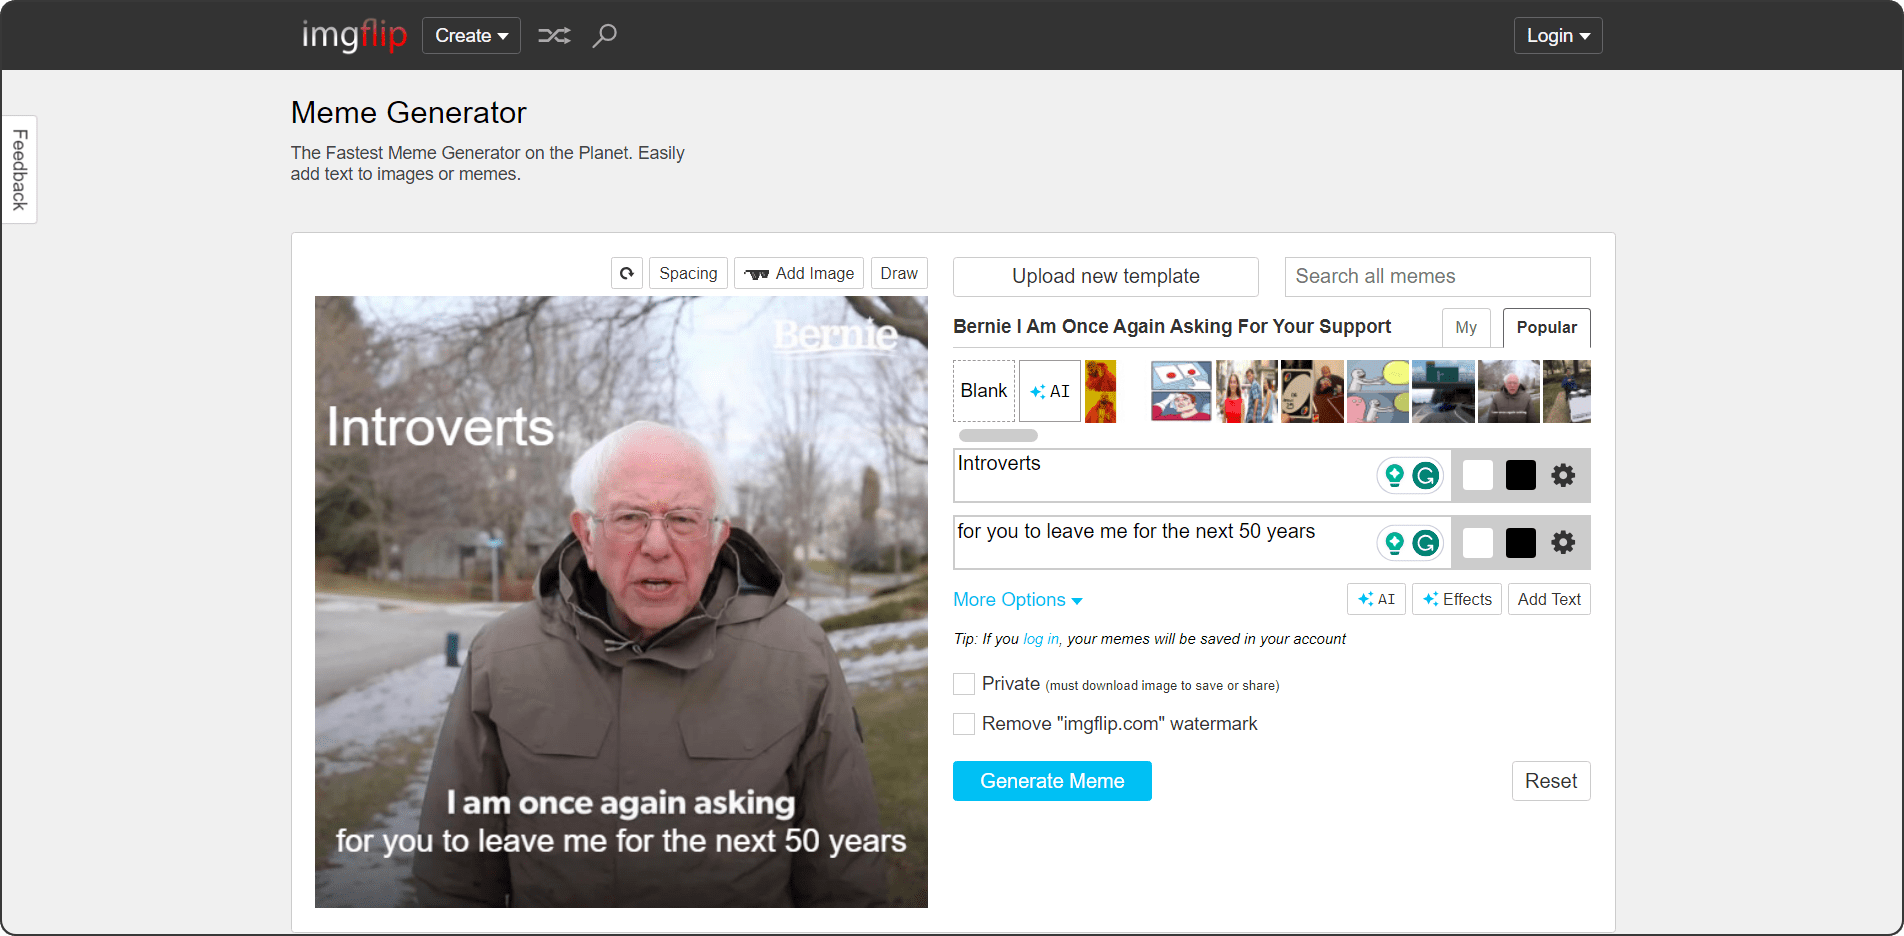Enable the Private checkbox

tap(964, 684)
